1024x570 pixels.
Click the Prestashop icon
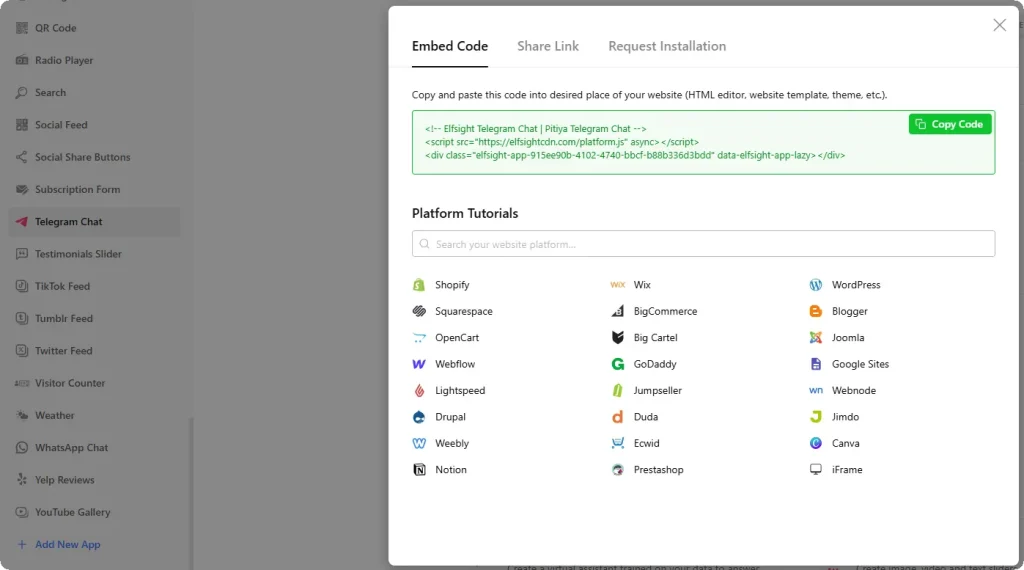point(617,469)
